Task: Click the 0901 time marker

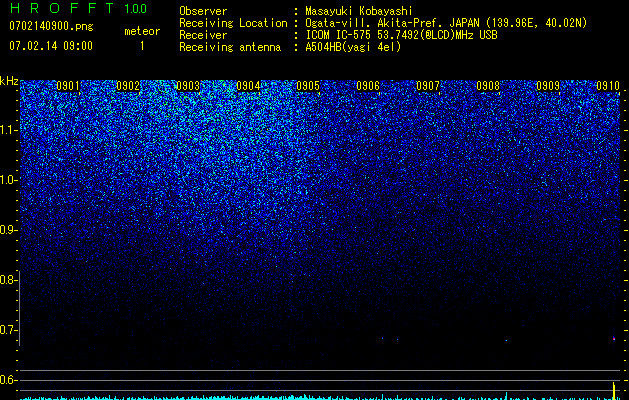Action: 68,86
